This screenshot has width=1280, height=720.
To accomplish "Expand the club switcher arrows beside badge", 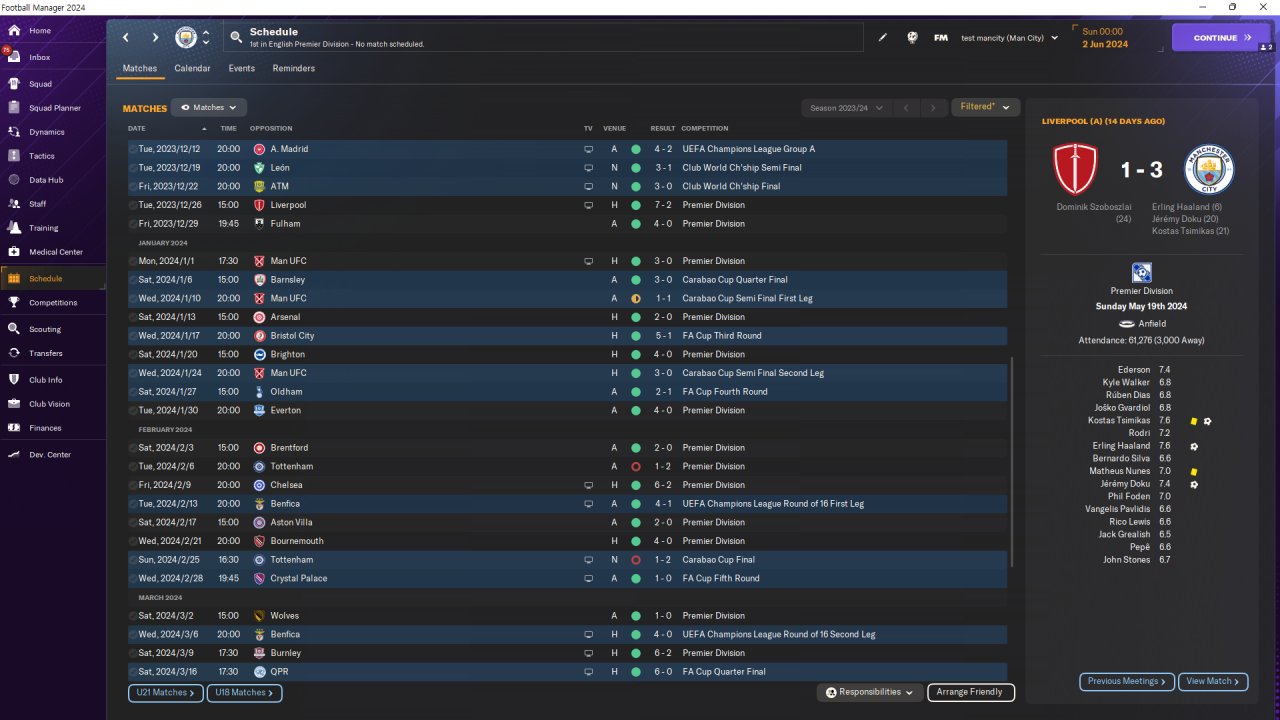I will coord(206,38).
